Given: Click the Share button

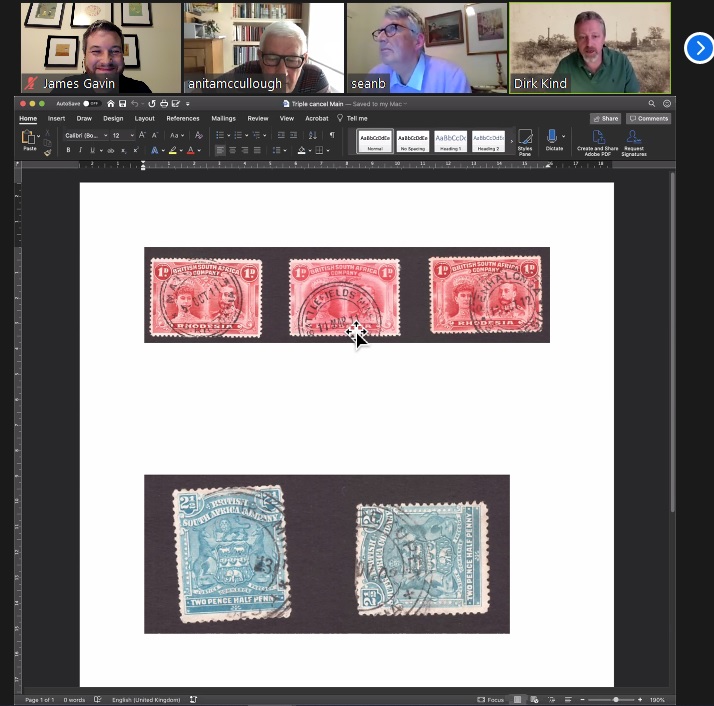Looking at the screenshot, I should (606, 118).
